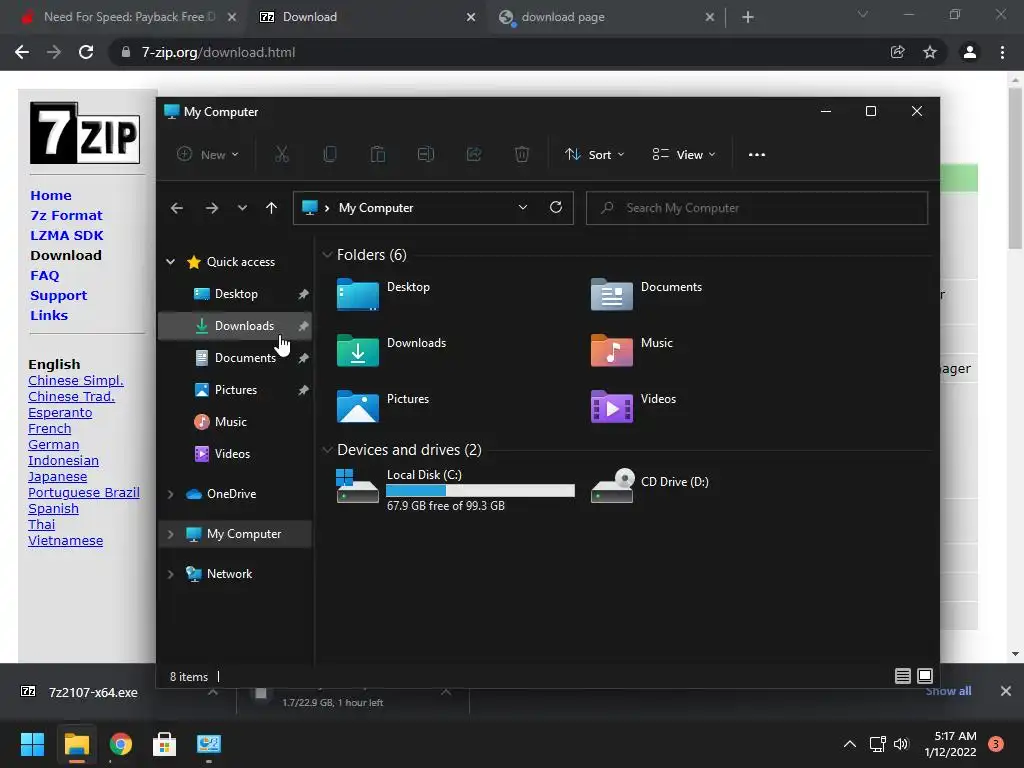
Task: Select Videos in Quick access sidebar
Action: 234,454
